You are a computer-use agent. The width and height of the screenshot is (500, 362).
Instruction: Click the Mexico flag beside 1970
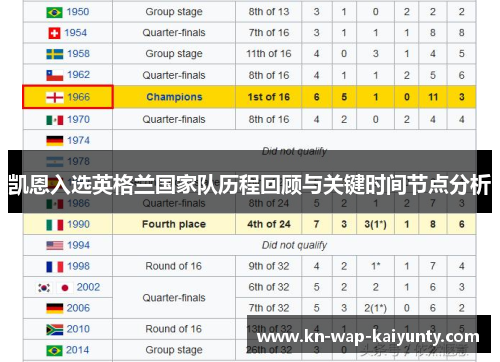(x=54, y=120)
